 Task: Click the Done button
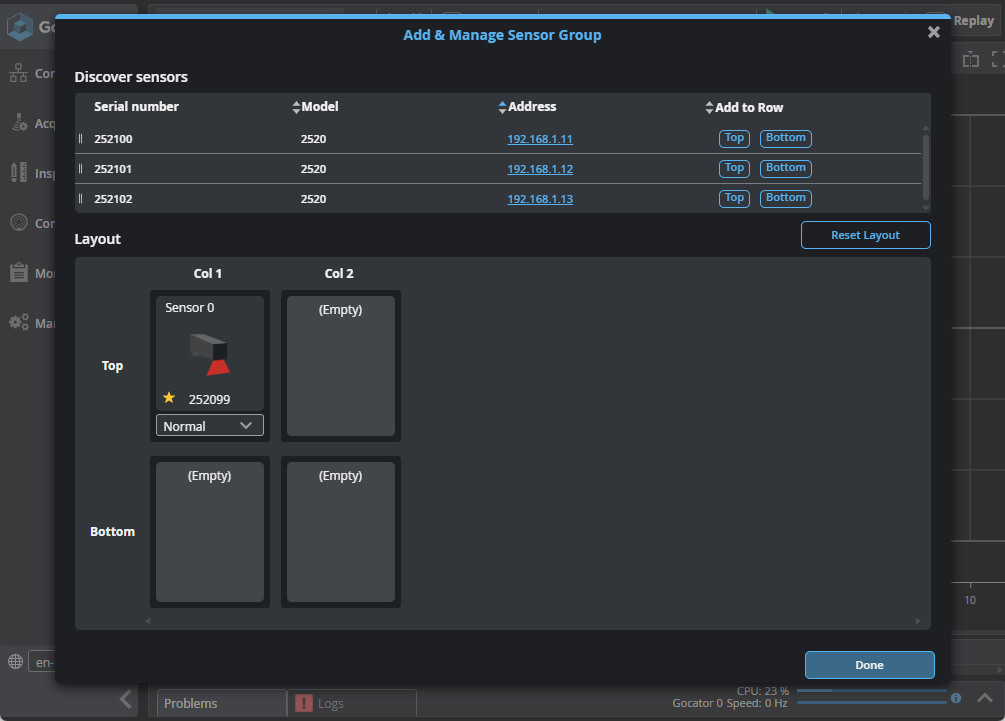(869, 665)
